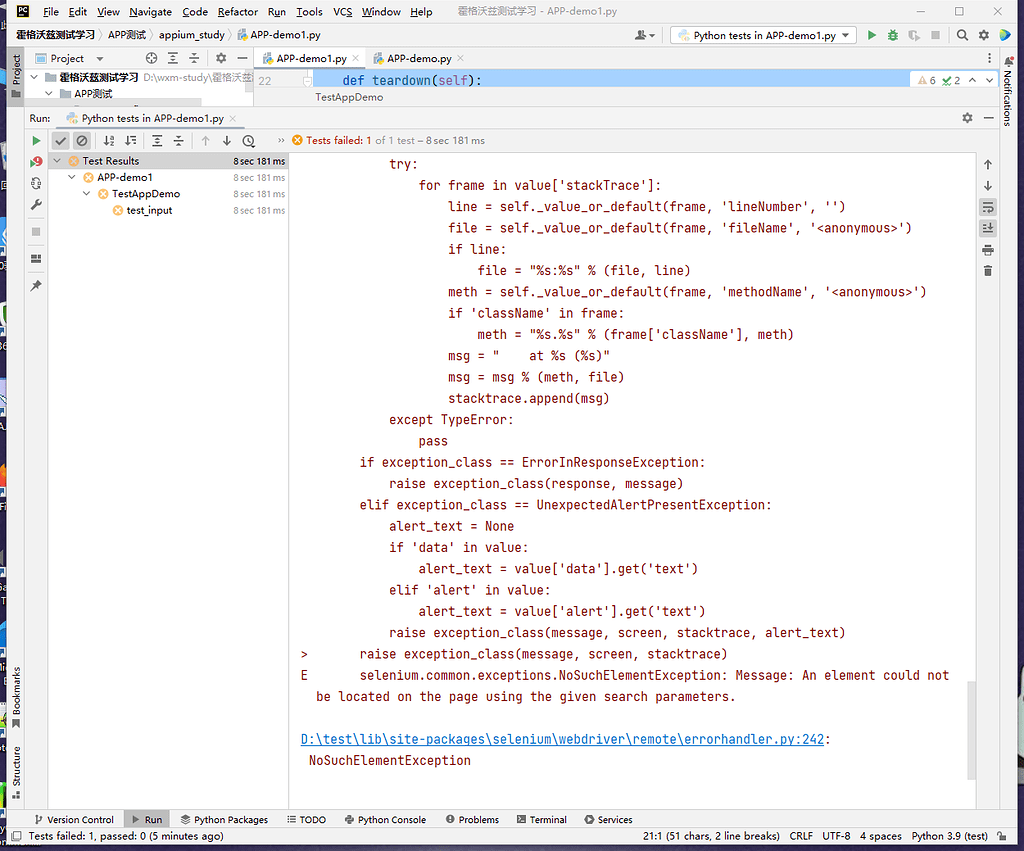
Task: Go to next failed test arrow
Action: 227,140
